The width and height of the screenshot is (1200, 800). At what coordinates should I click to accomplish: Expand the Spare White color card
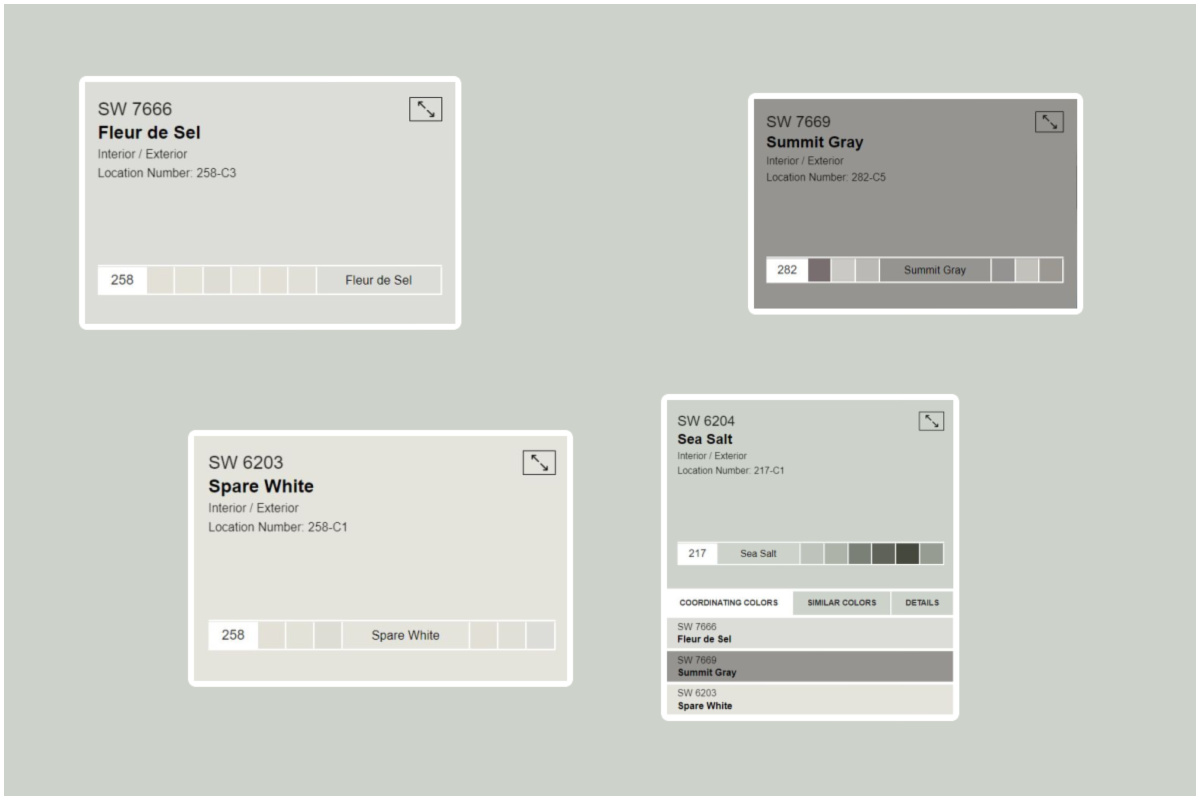click(539, 462)
